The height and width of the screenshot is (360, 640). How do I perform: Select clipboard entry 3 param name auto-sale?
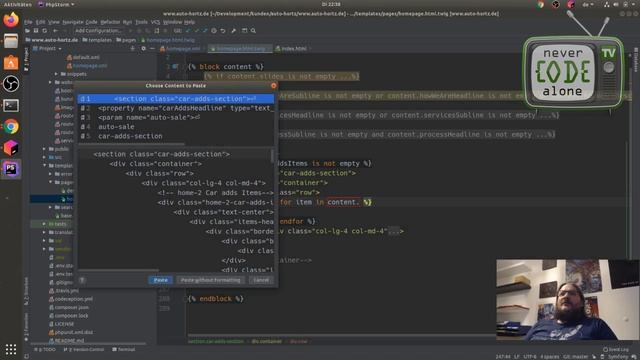[x=176, y=118]
